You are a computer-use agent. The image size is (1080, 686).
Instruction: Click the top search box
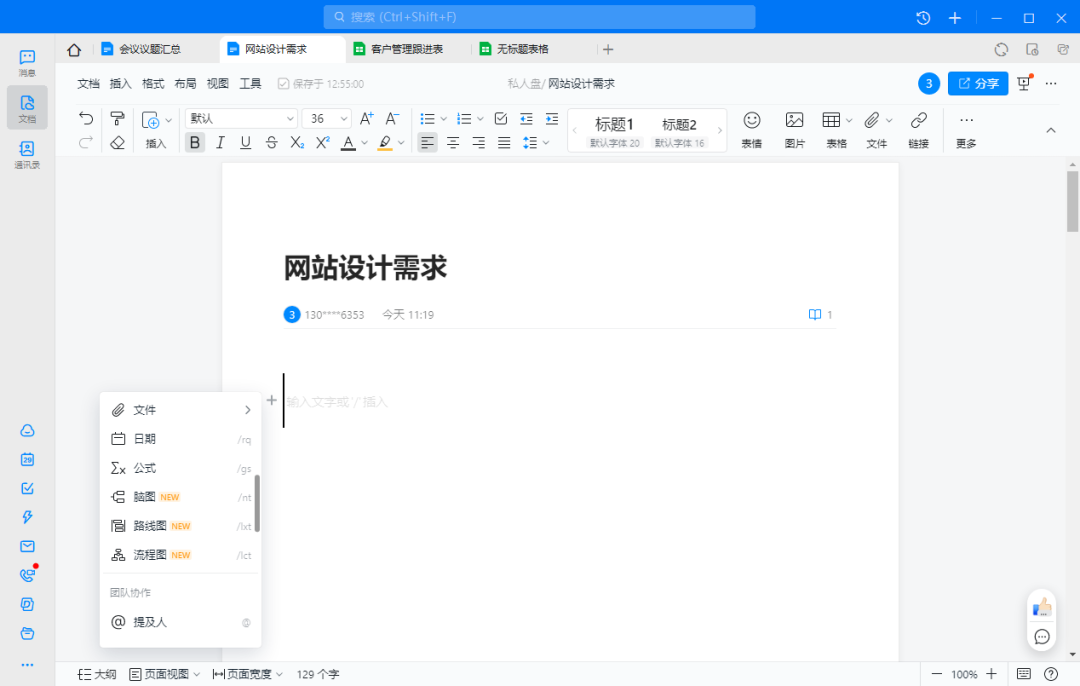[x=539, y=17]
